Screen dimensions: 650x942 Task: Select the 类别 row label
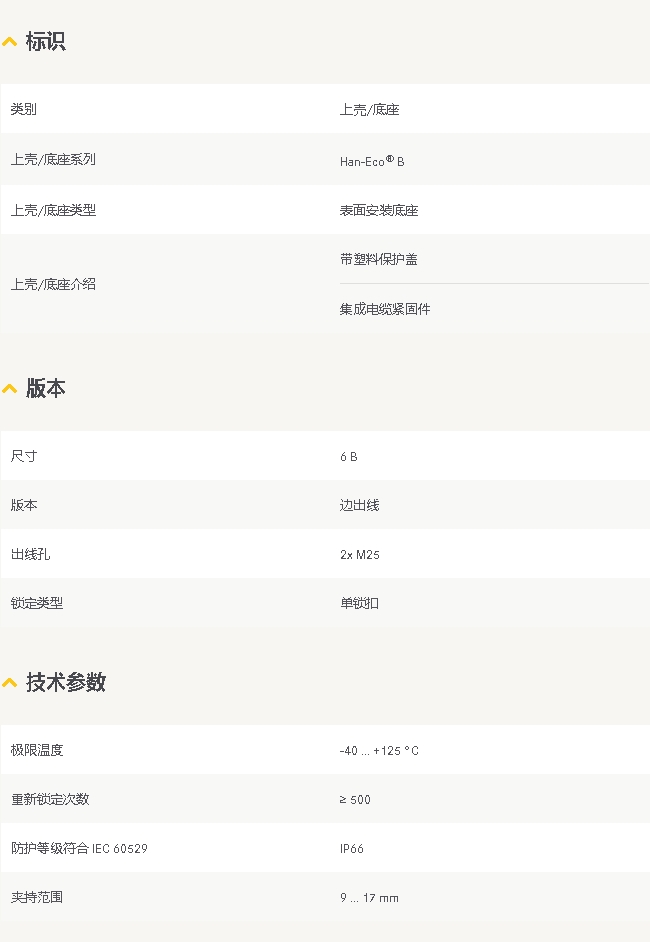[x=23, y=109]
